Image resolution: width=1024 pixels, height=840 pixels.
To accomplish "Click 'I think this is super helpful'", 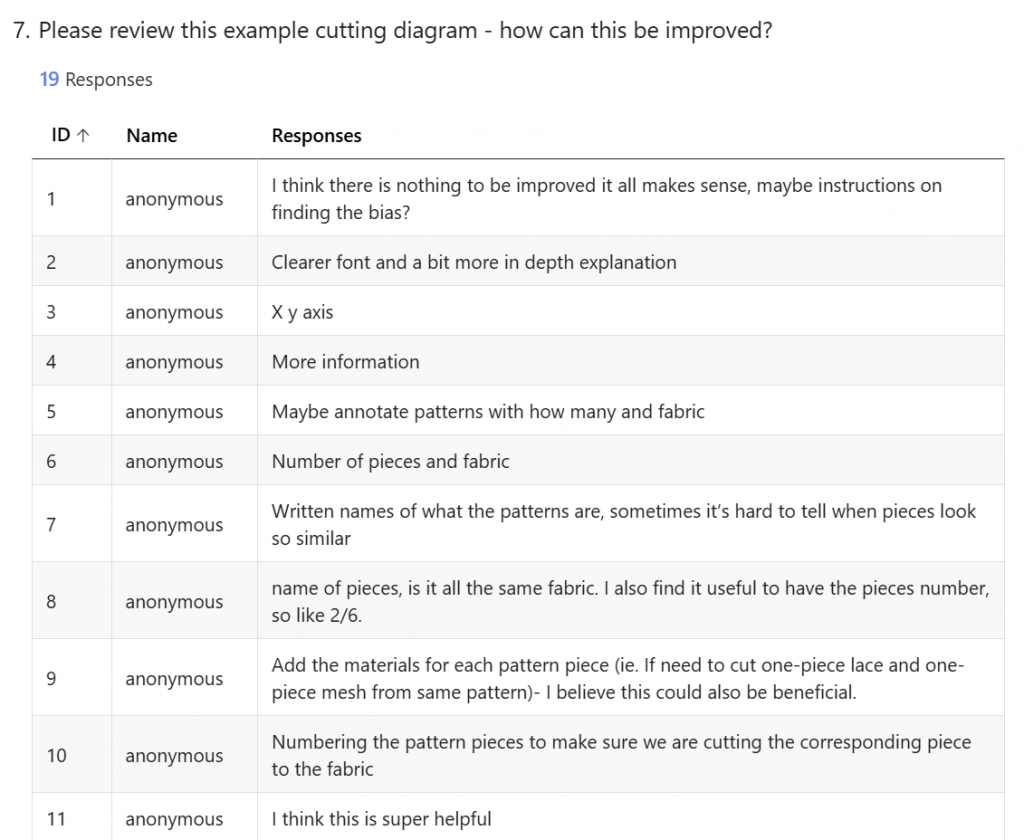I will click(381, 819).
